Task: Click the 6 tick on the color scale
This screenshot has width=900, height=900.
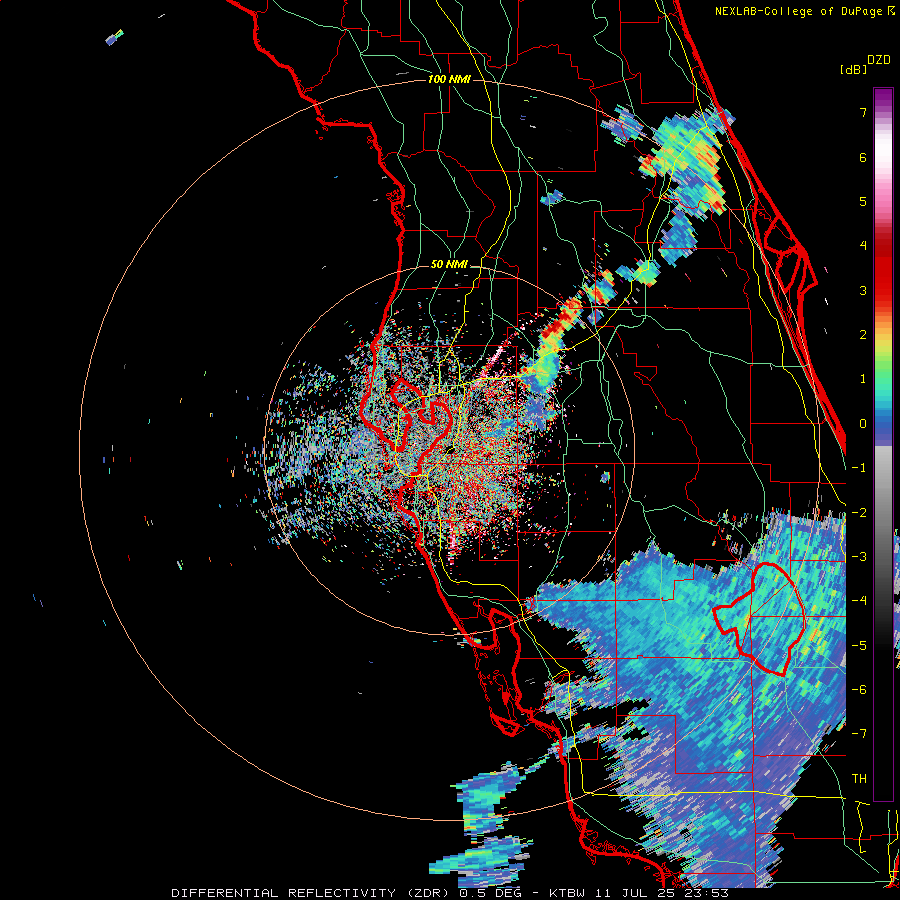Action: 863,157
